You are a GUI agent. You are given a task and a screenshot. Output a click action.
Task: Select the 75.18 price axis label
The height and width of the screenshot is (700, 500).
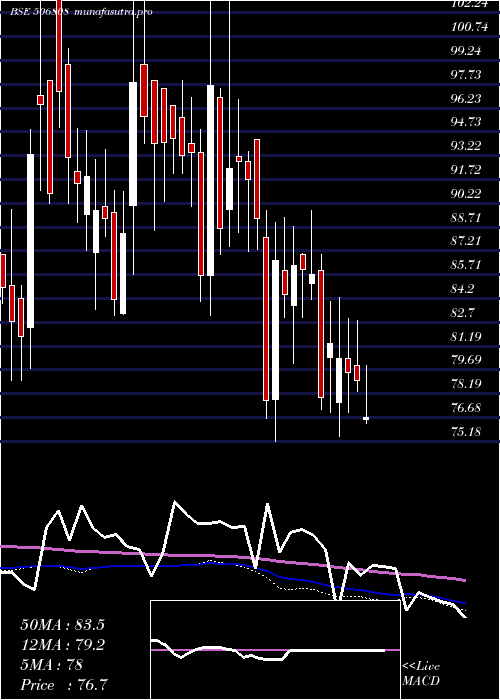466,432
